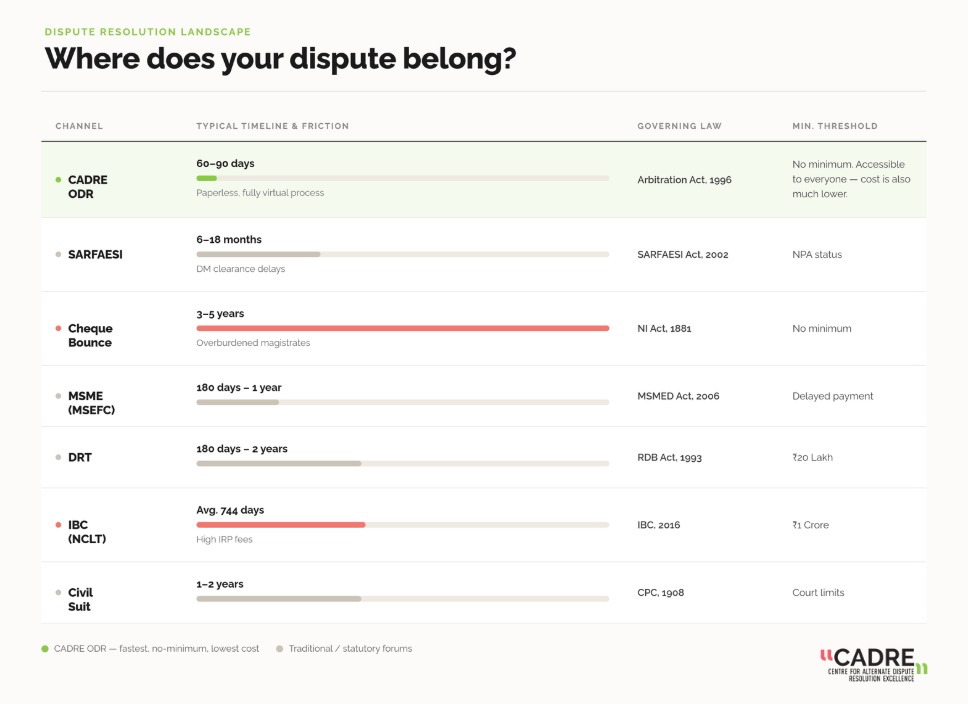
Task: Click the grey dot beside DRT
Action: click(59, 458)
